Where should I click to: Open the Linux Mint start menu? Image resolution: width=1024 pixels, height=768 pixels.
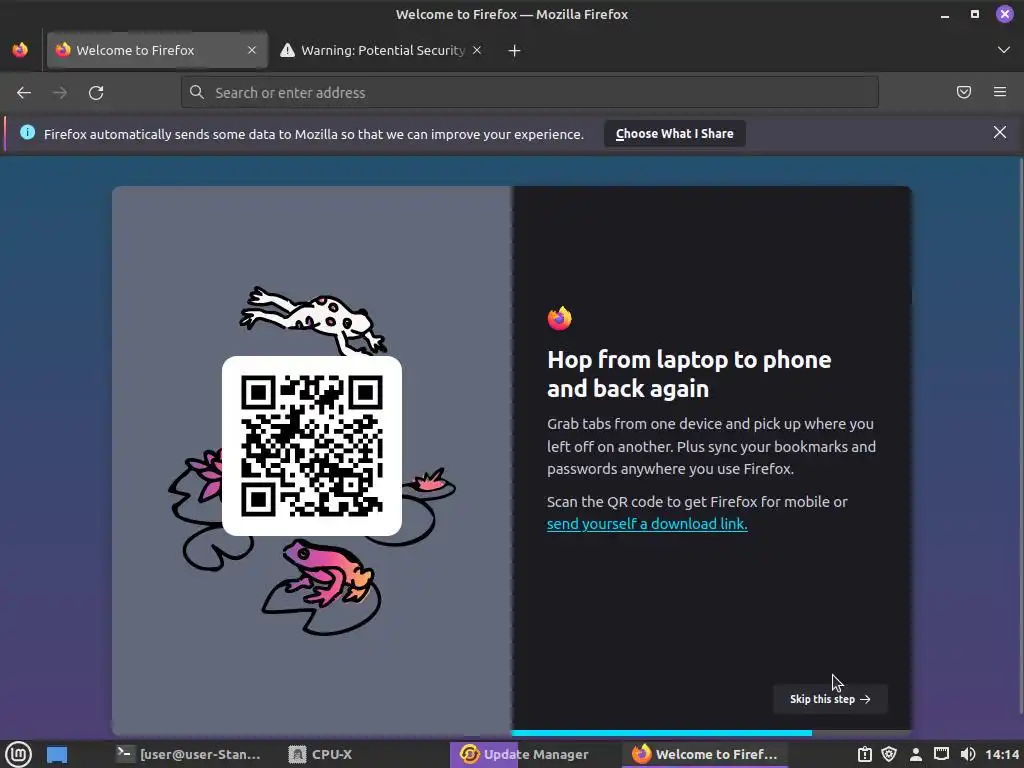[x=18, y=754]
